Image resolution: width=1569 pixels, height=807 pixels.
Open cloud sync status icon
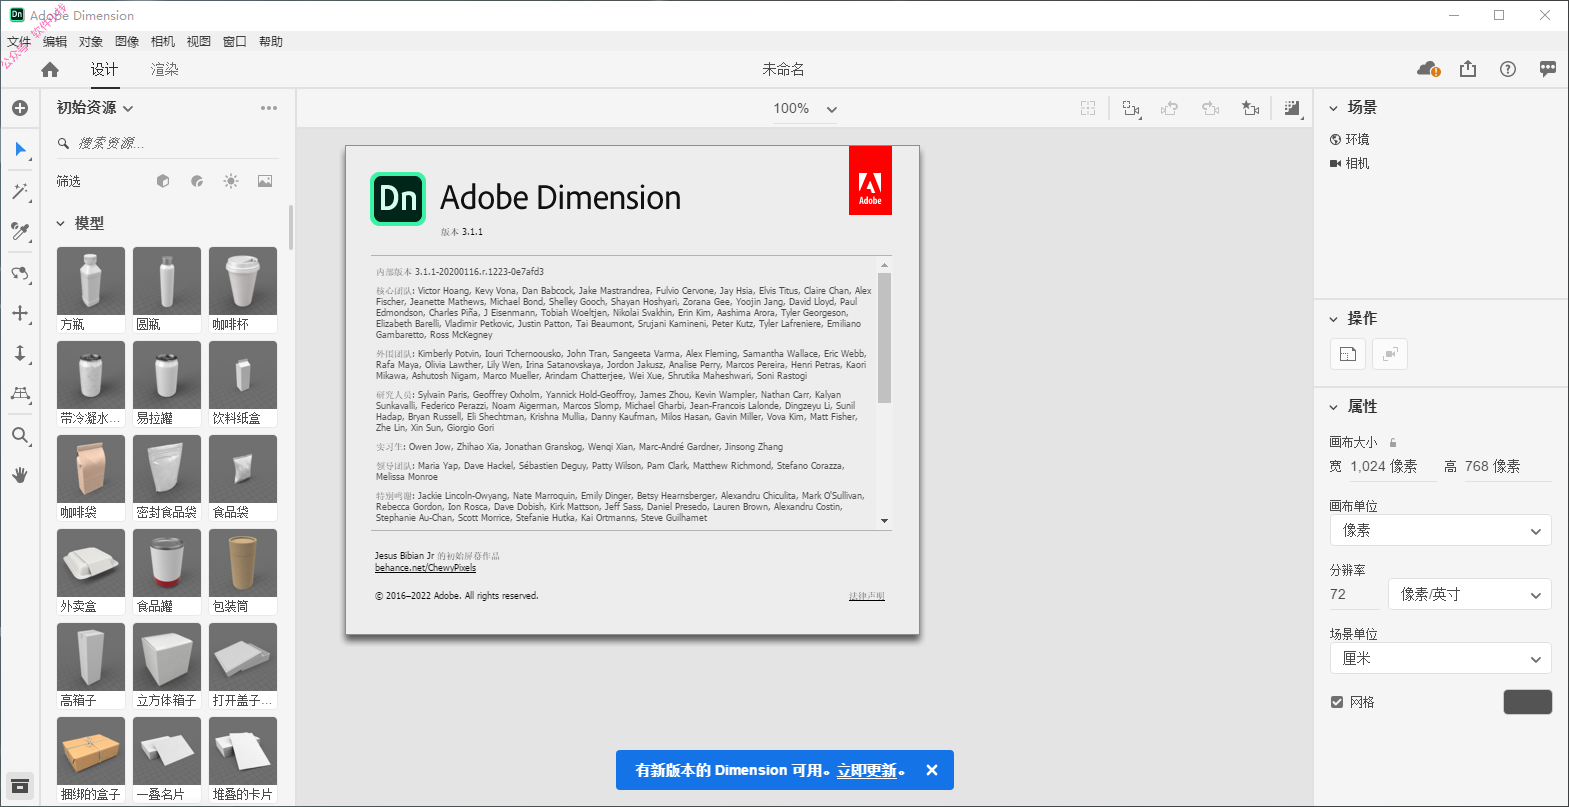(1428, 69)
